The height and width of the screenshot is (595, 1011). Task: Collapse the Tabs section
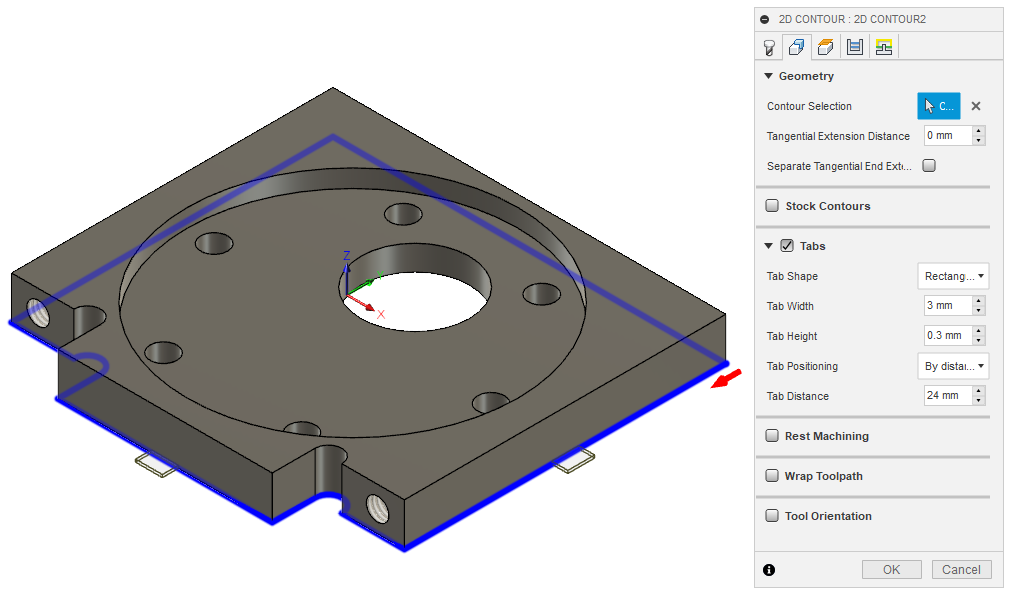tap(768, 245)
